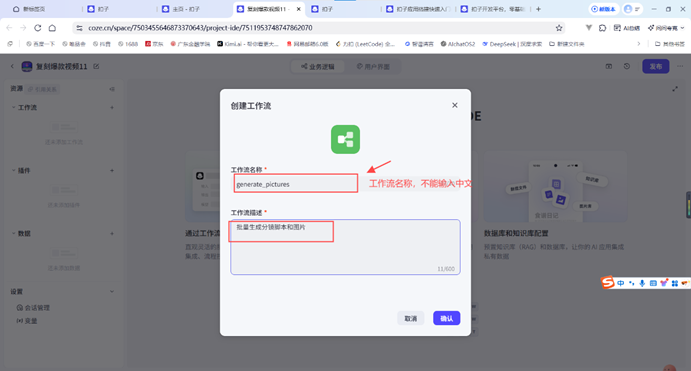The width and height of the screenshot is (691, 371).
Task: Open the 数据库和知识库配置 card thumbnail
Action: click(x=555, y=186)
